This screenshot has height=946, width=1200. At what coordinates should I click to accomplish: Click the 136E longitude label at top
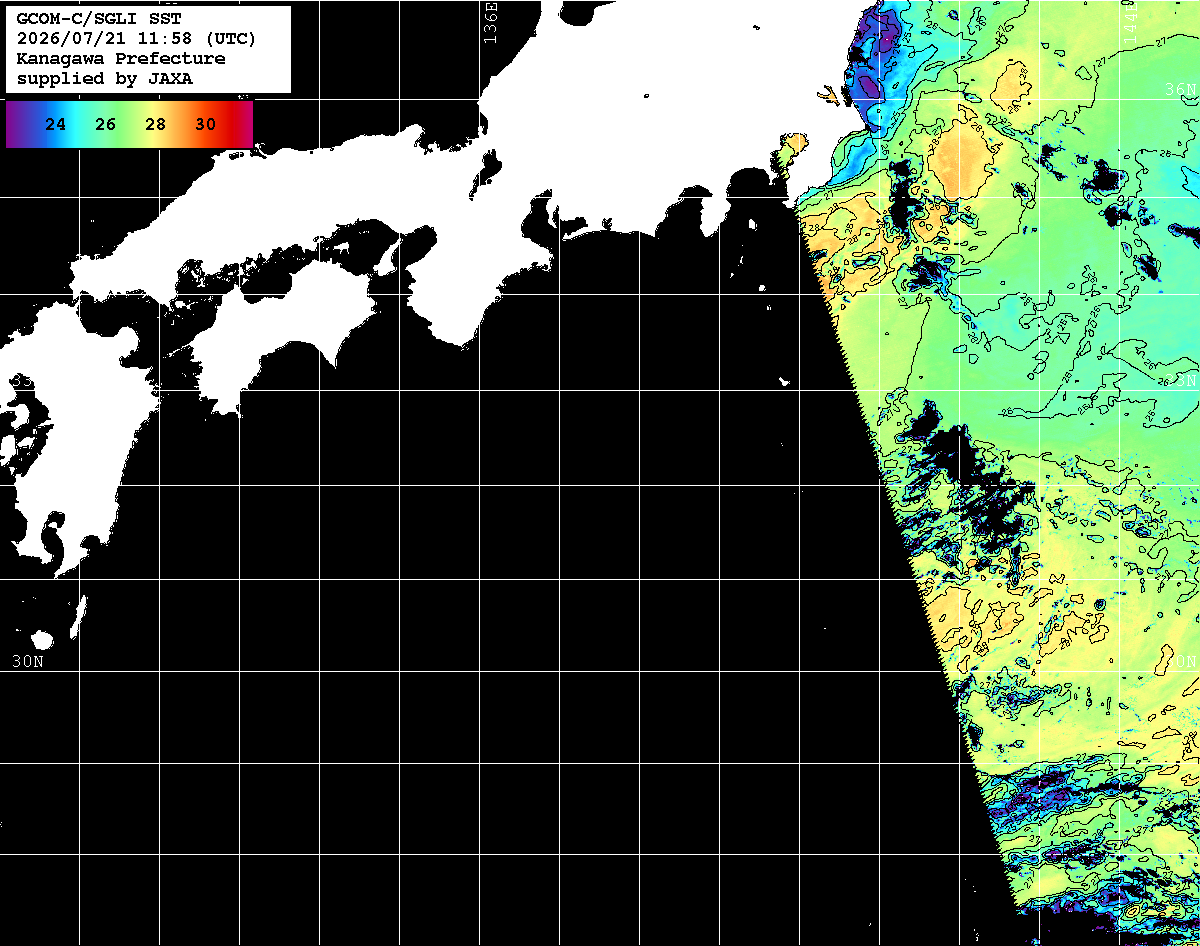coord(490,20)
